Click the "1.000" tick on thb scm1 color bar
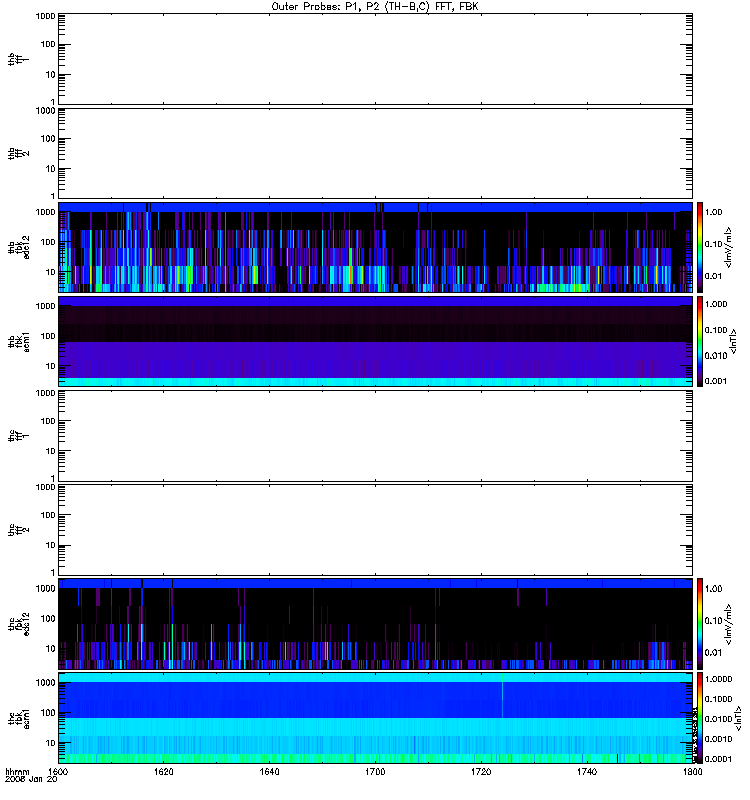This screenshot has height=800, width=750. coord(716,304)
